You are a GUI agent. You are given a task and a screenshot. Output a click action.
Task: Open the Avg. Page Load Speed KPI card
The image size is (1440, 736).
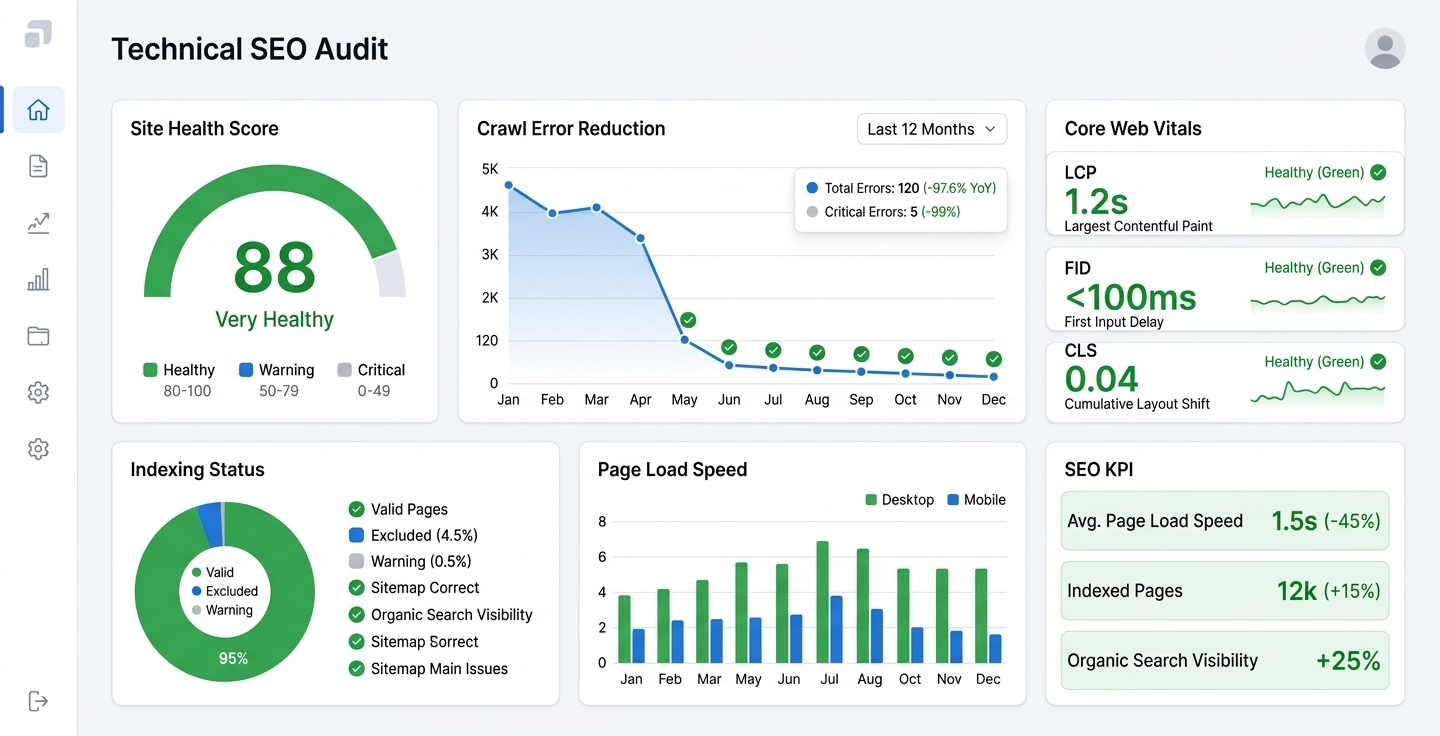(x=1225, y=521)
